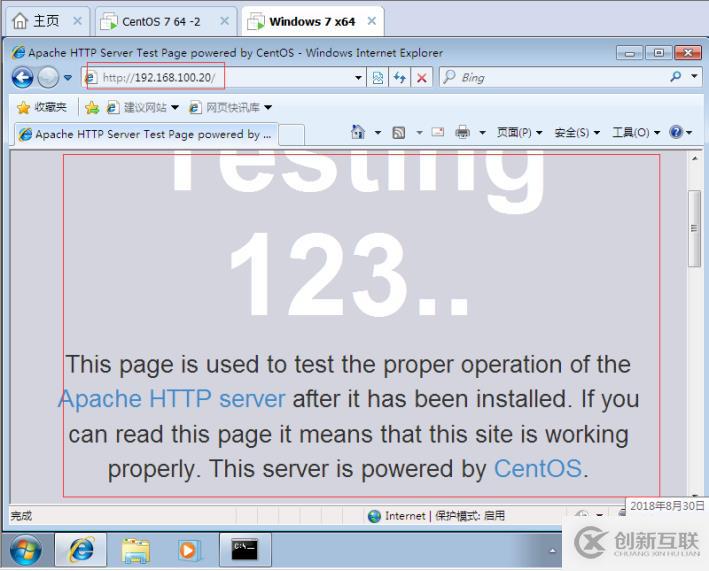709x571 pixels.
Task: Click the Compatibility View icon
Action: [x=378, y=78]
